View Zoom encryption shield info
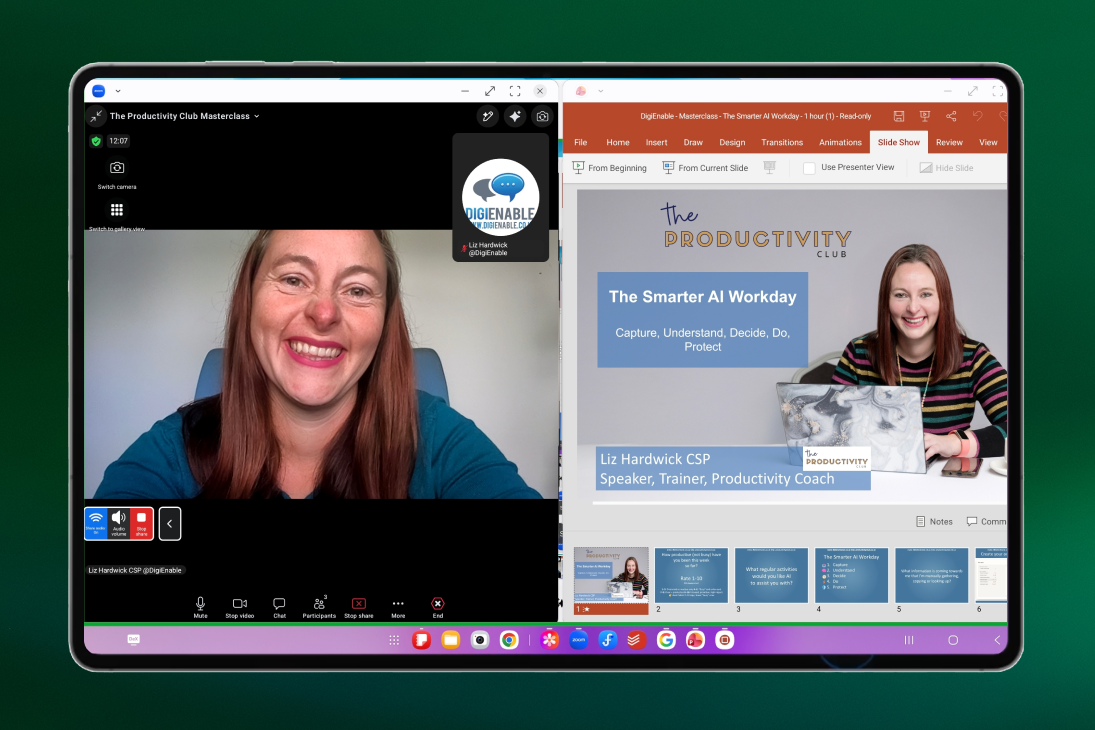Screen dimensions: 1095x730 click(x=96, y=141)
